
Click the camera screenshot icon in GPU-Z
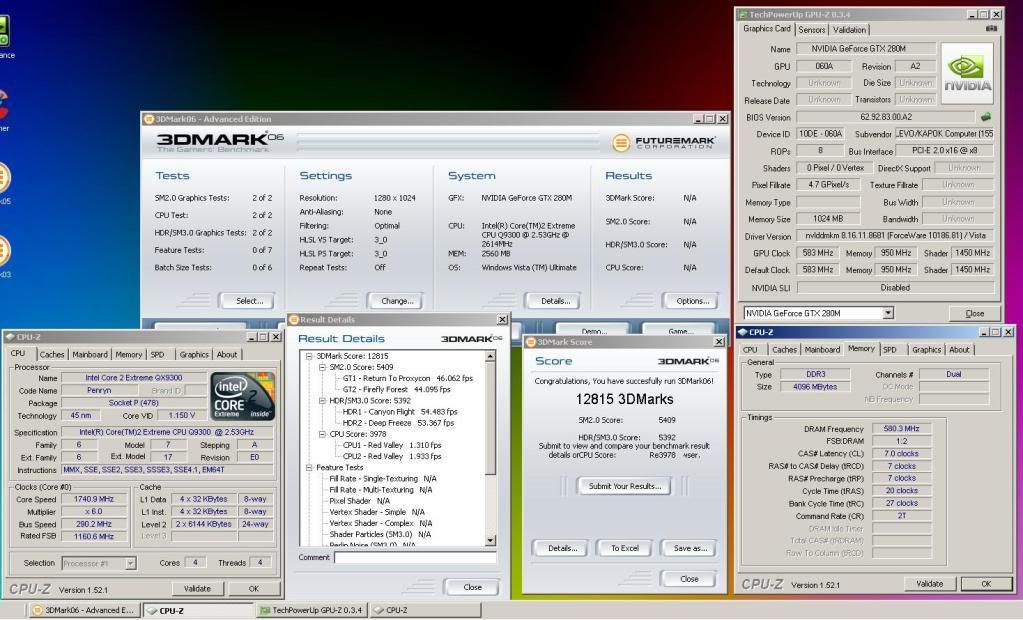tap(991, 29)
